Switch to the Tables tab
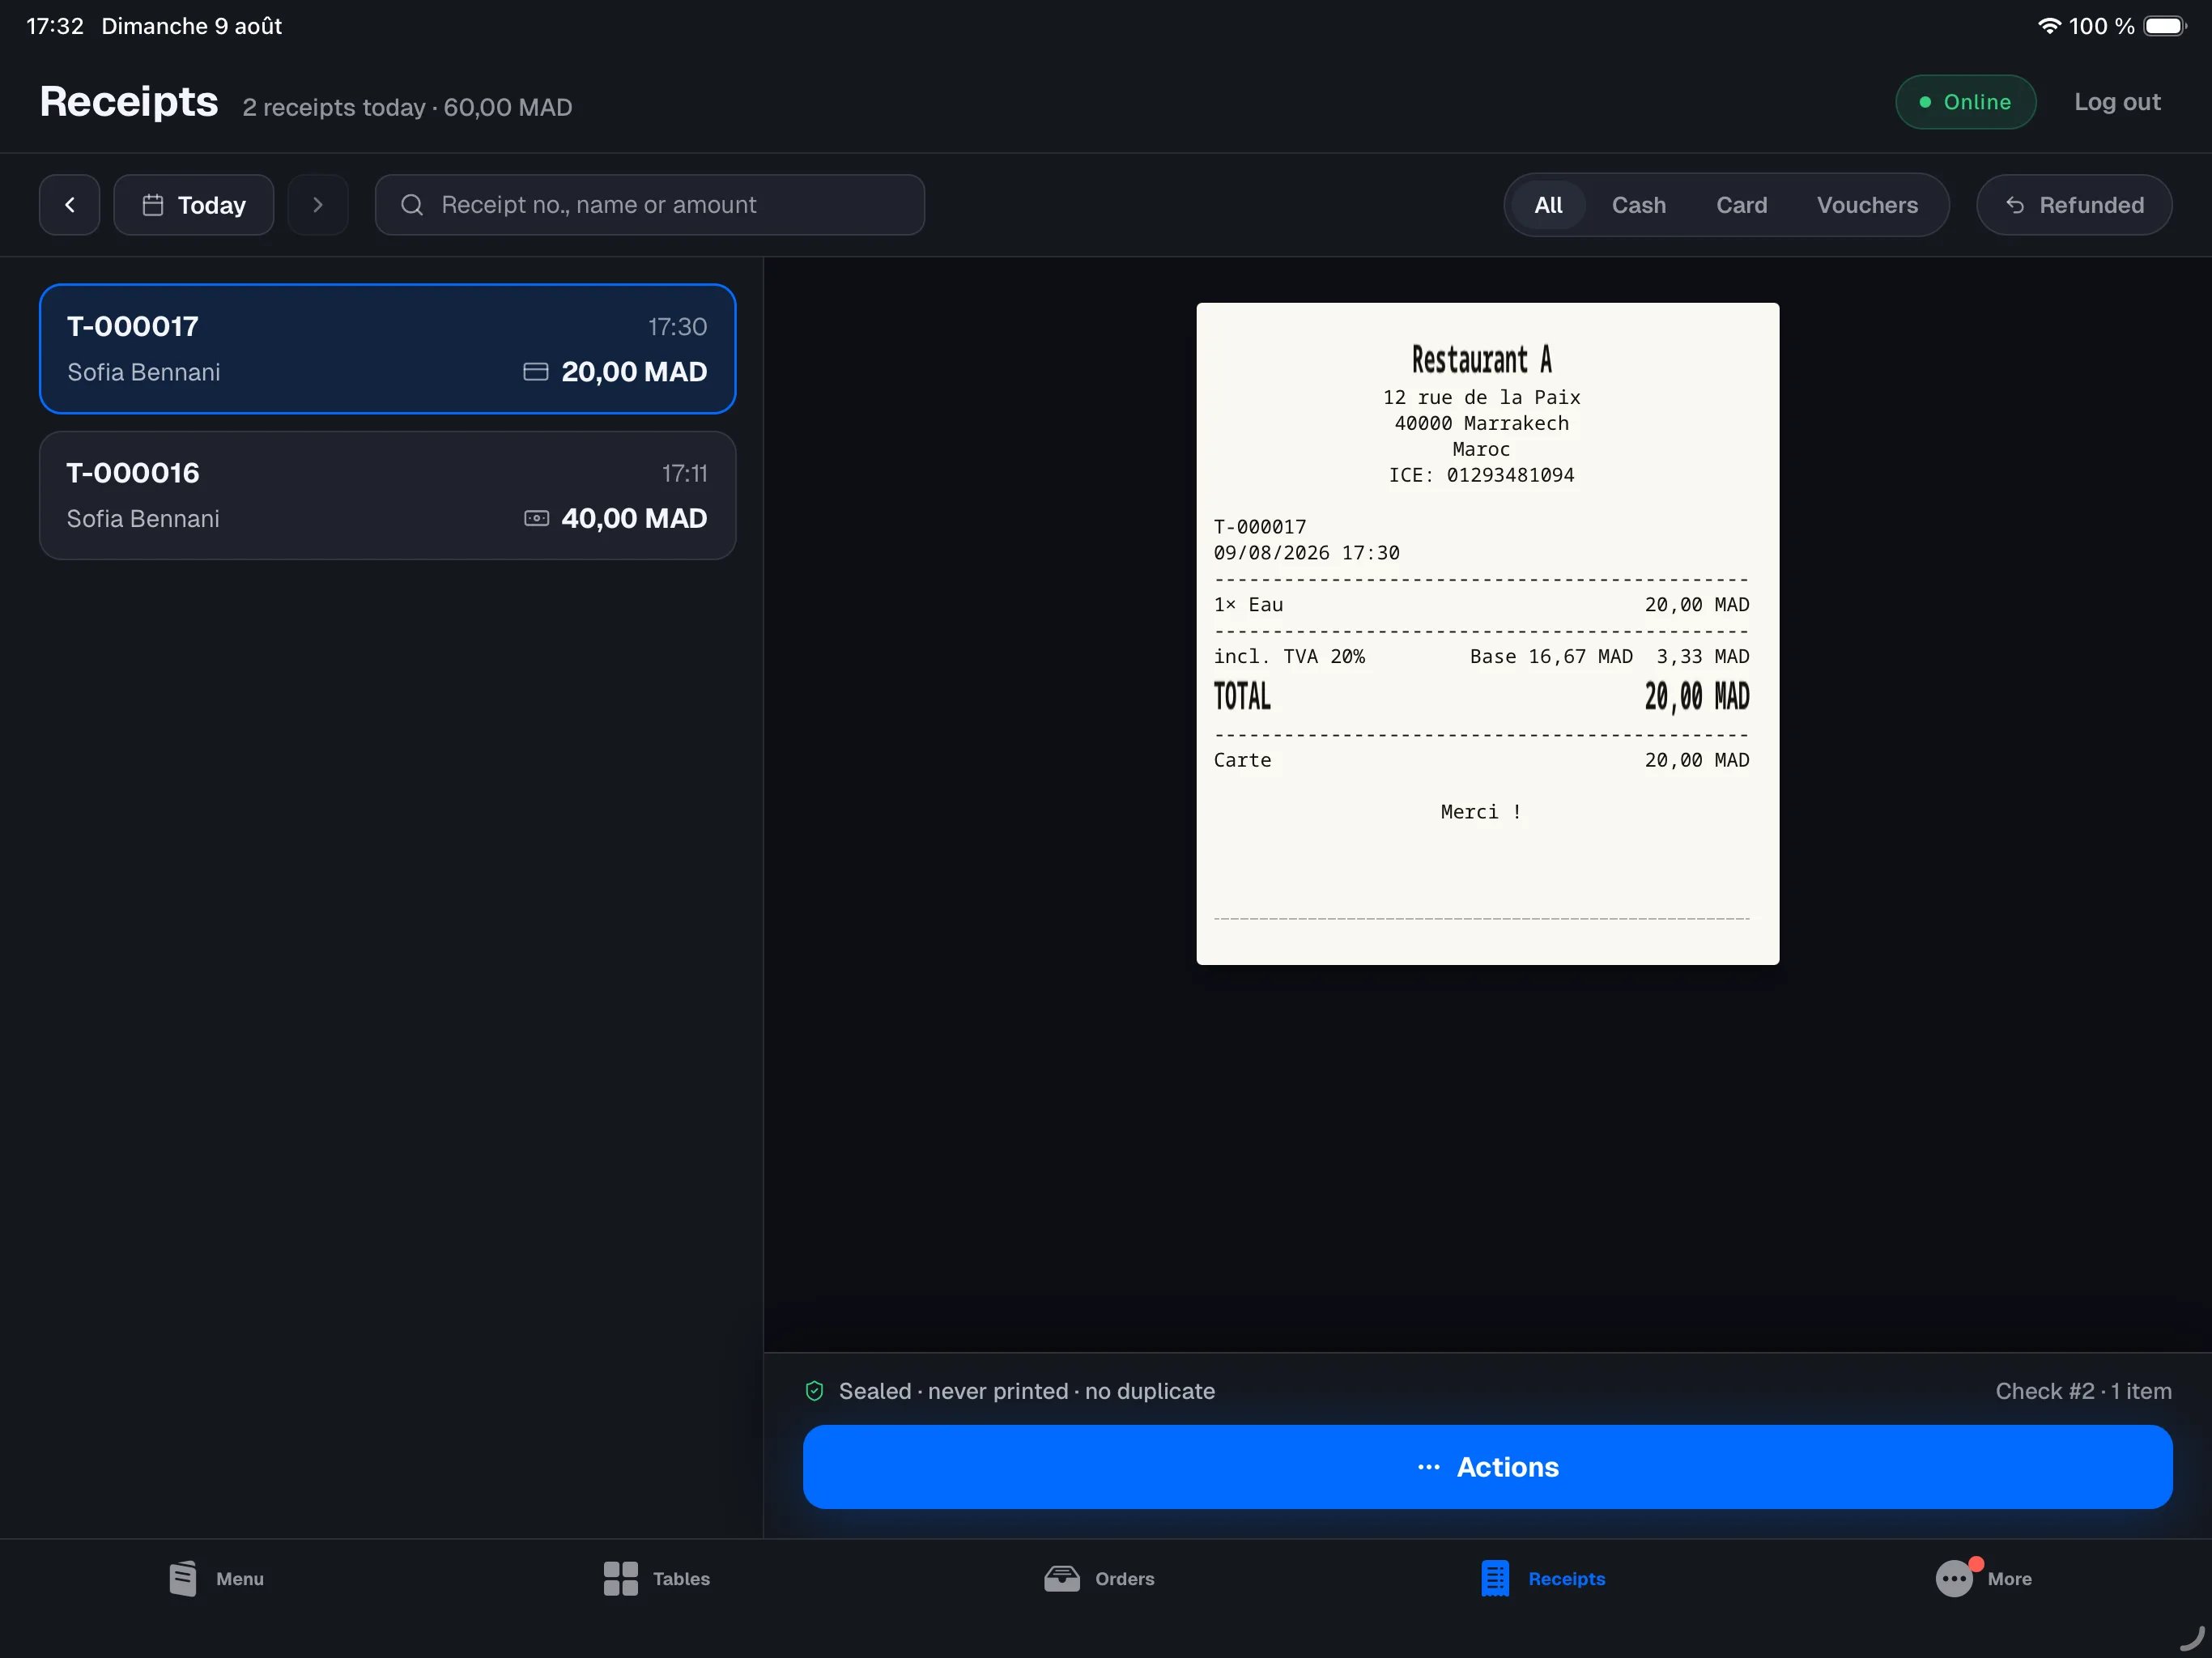Viewport: 2212px width, 1658px height. coord(657,1579)
